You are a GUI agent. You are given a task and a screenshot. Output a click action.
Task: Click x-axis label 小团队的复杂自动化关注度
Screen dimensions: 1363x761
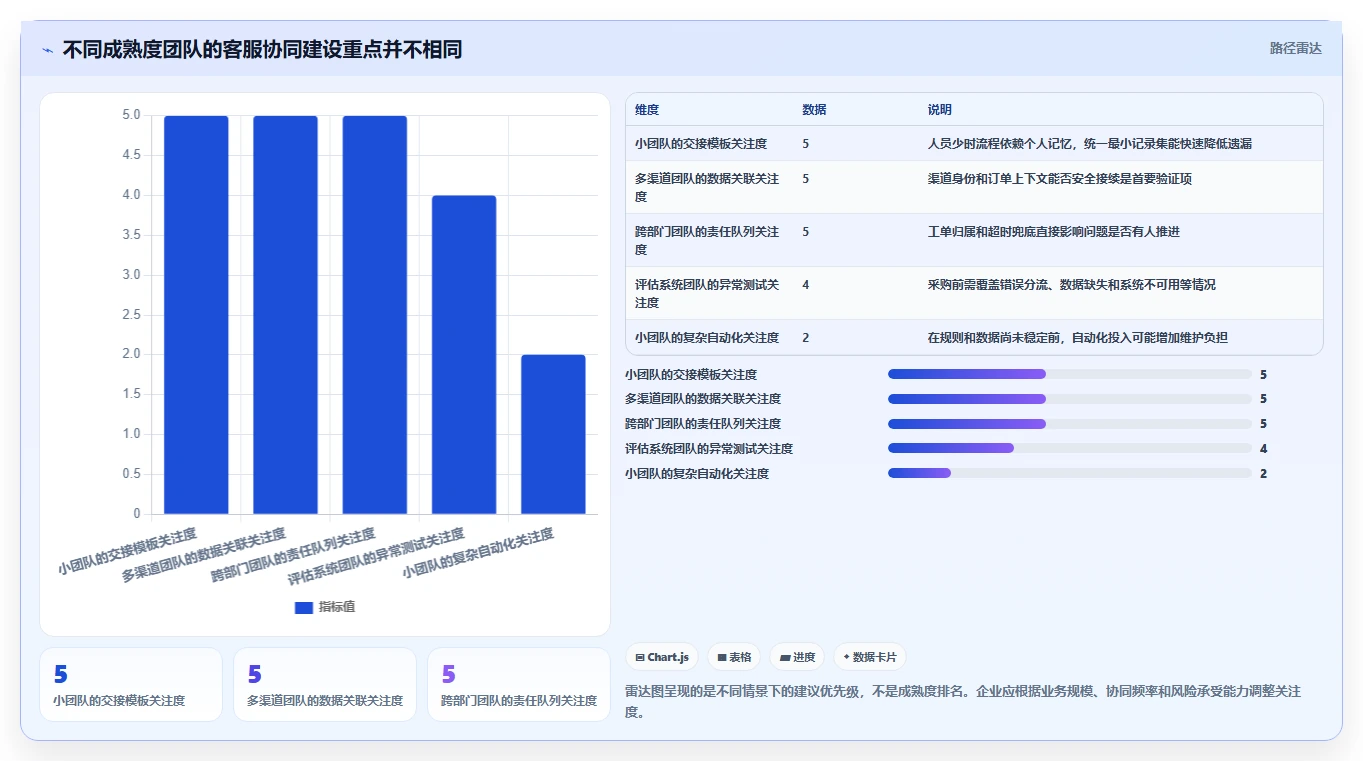478,554
